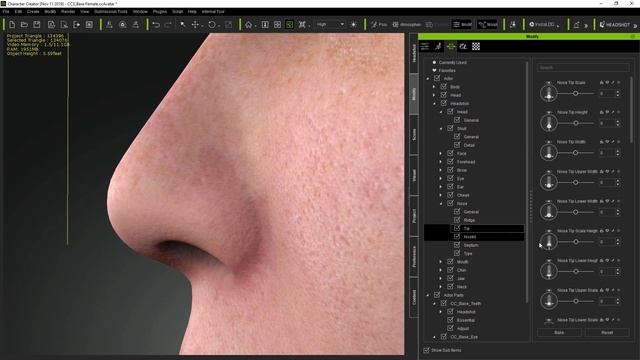Open a project with the folder icon
This screenshot has width=640, height=360.
tap(24, 24)
